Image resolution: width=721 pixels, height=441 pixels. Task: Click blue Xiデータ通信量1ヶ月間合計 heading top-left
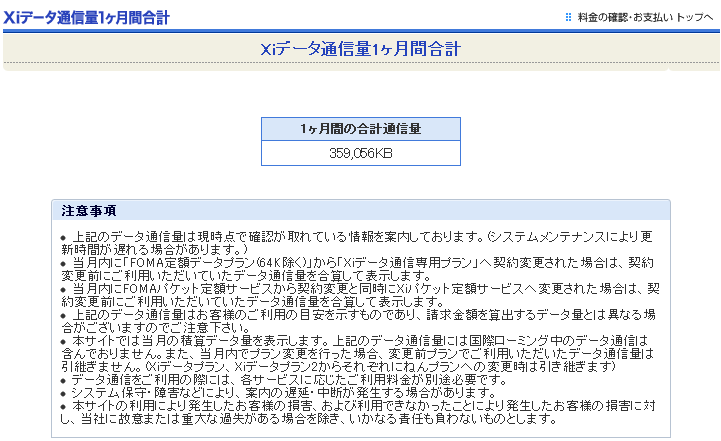point(87,17)
